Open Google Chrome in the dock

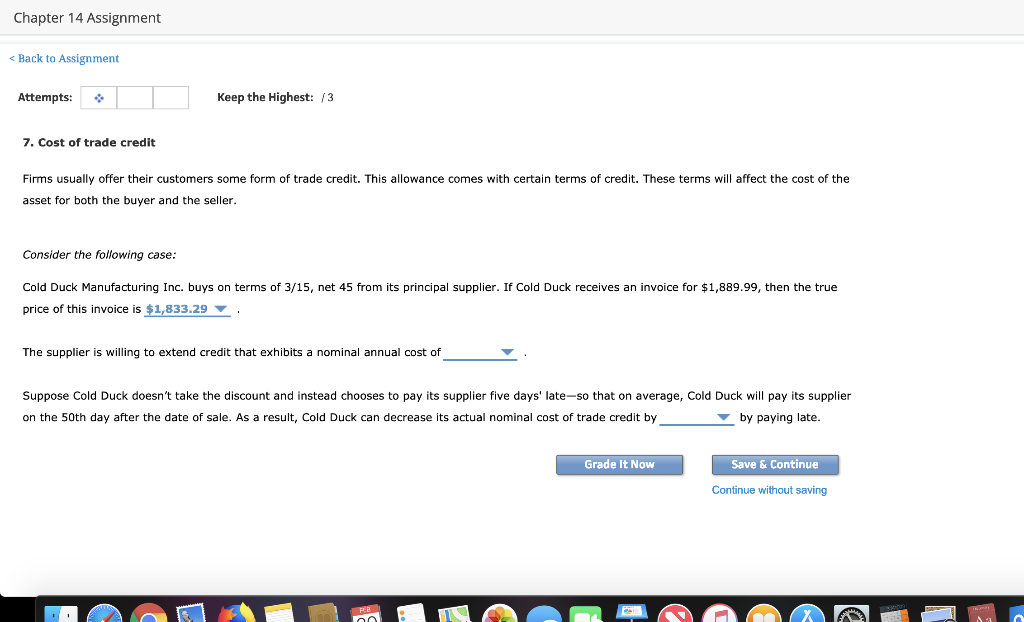pos(148,614)
